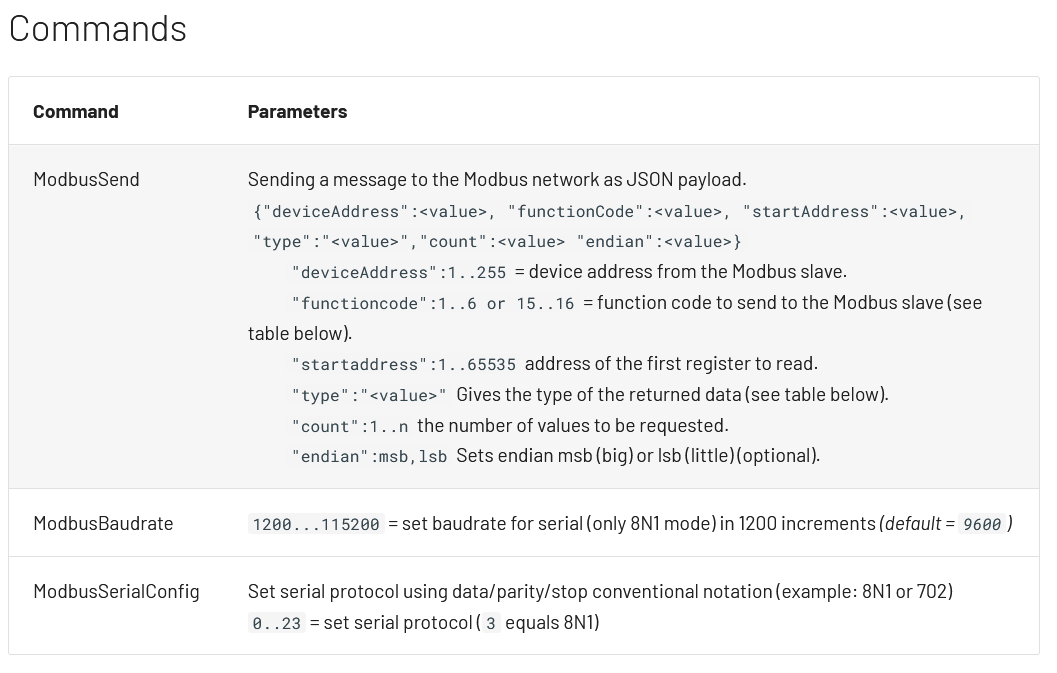Click the "deviceAddress":1..255 code snippet

point(399,272)
